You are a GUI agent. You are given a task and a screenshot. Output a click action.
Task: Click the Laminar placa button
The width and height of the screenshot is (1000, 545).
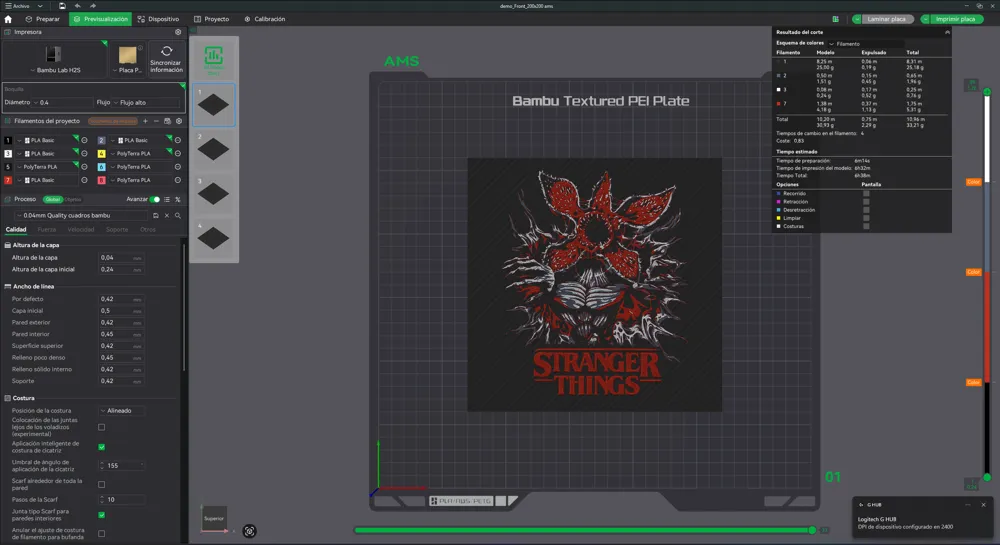click(x=886, y=19)
